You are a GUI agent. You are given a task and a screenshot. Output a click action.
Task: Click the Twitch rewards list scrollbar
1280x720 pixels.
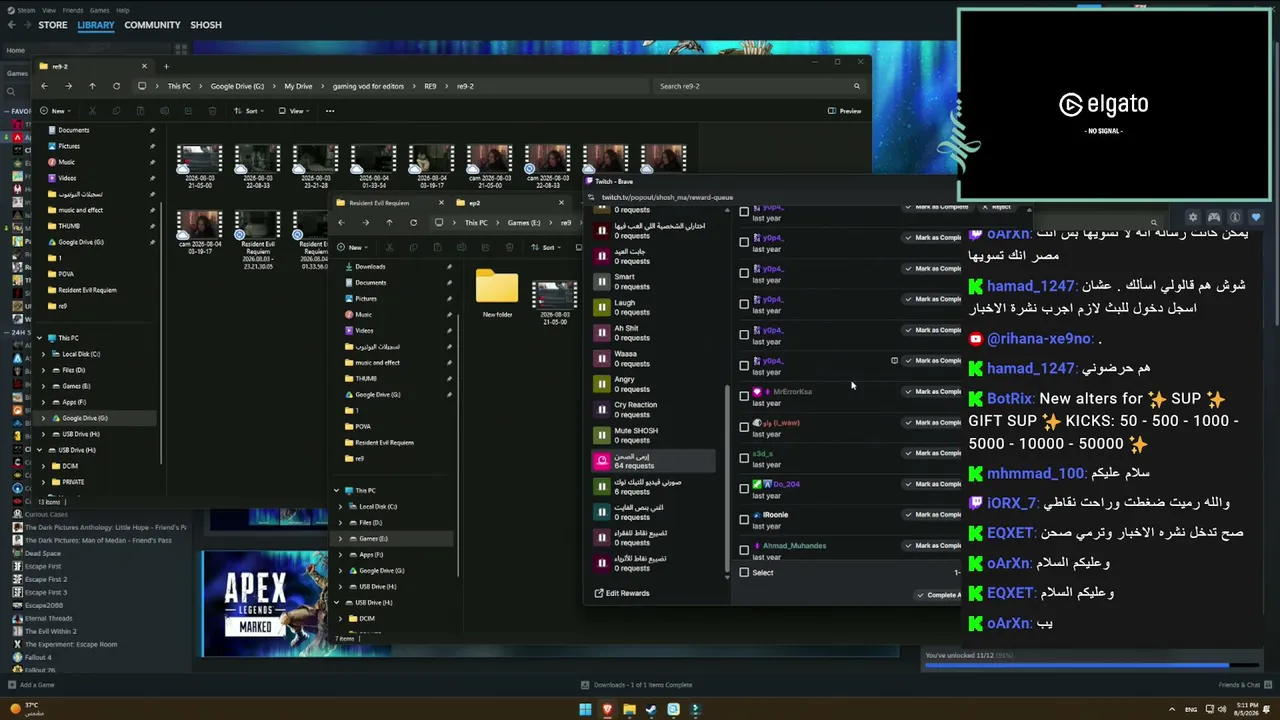point(727,480)
